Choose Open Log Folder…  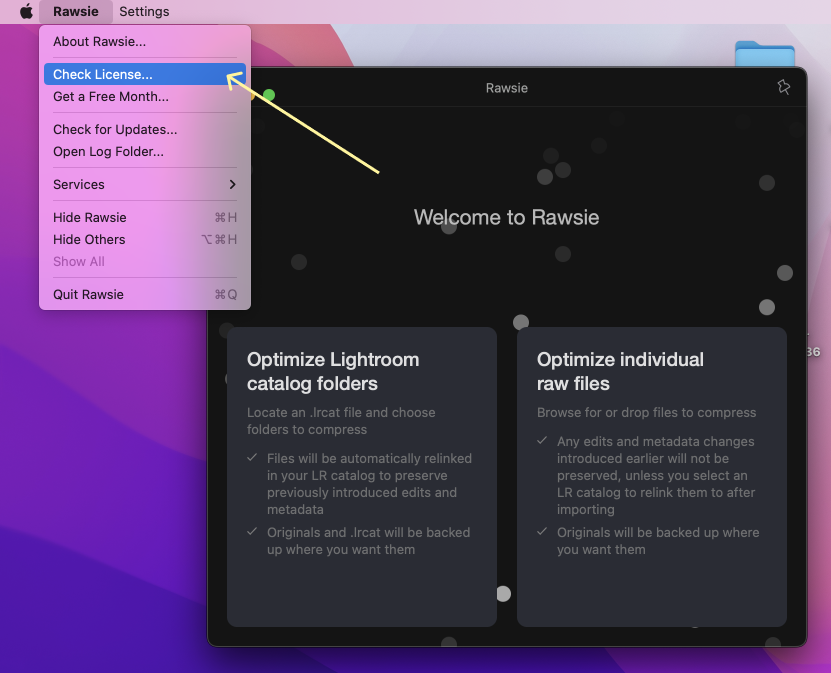coord(145,152)
